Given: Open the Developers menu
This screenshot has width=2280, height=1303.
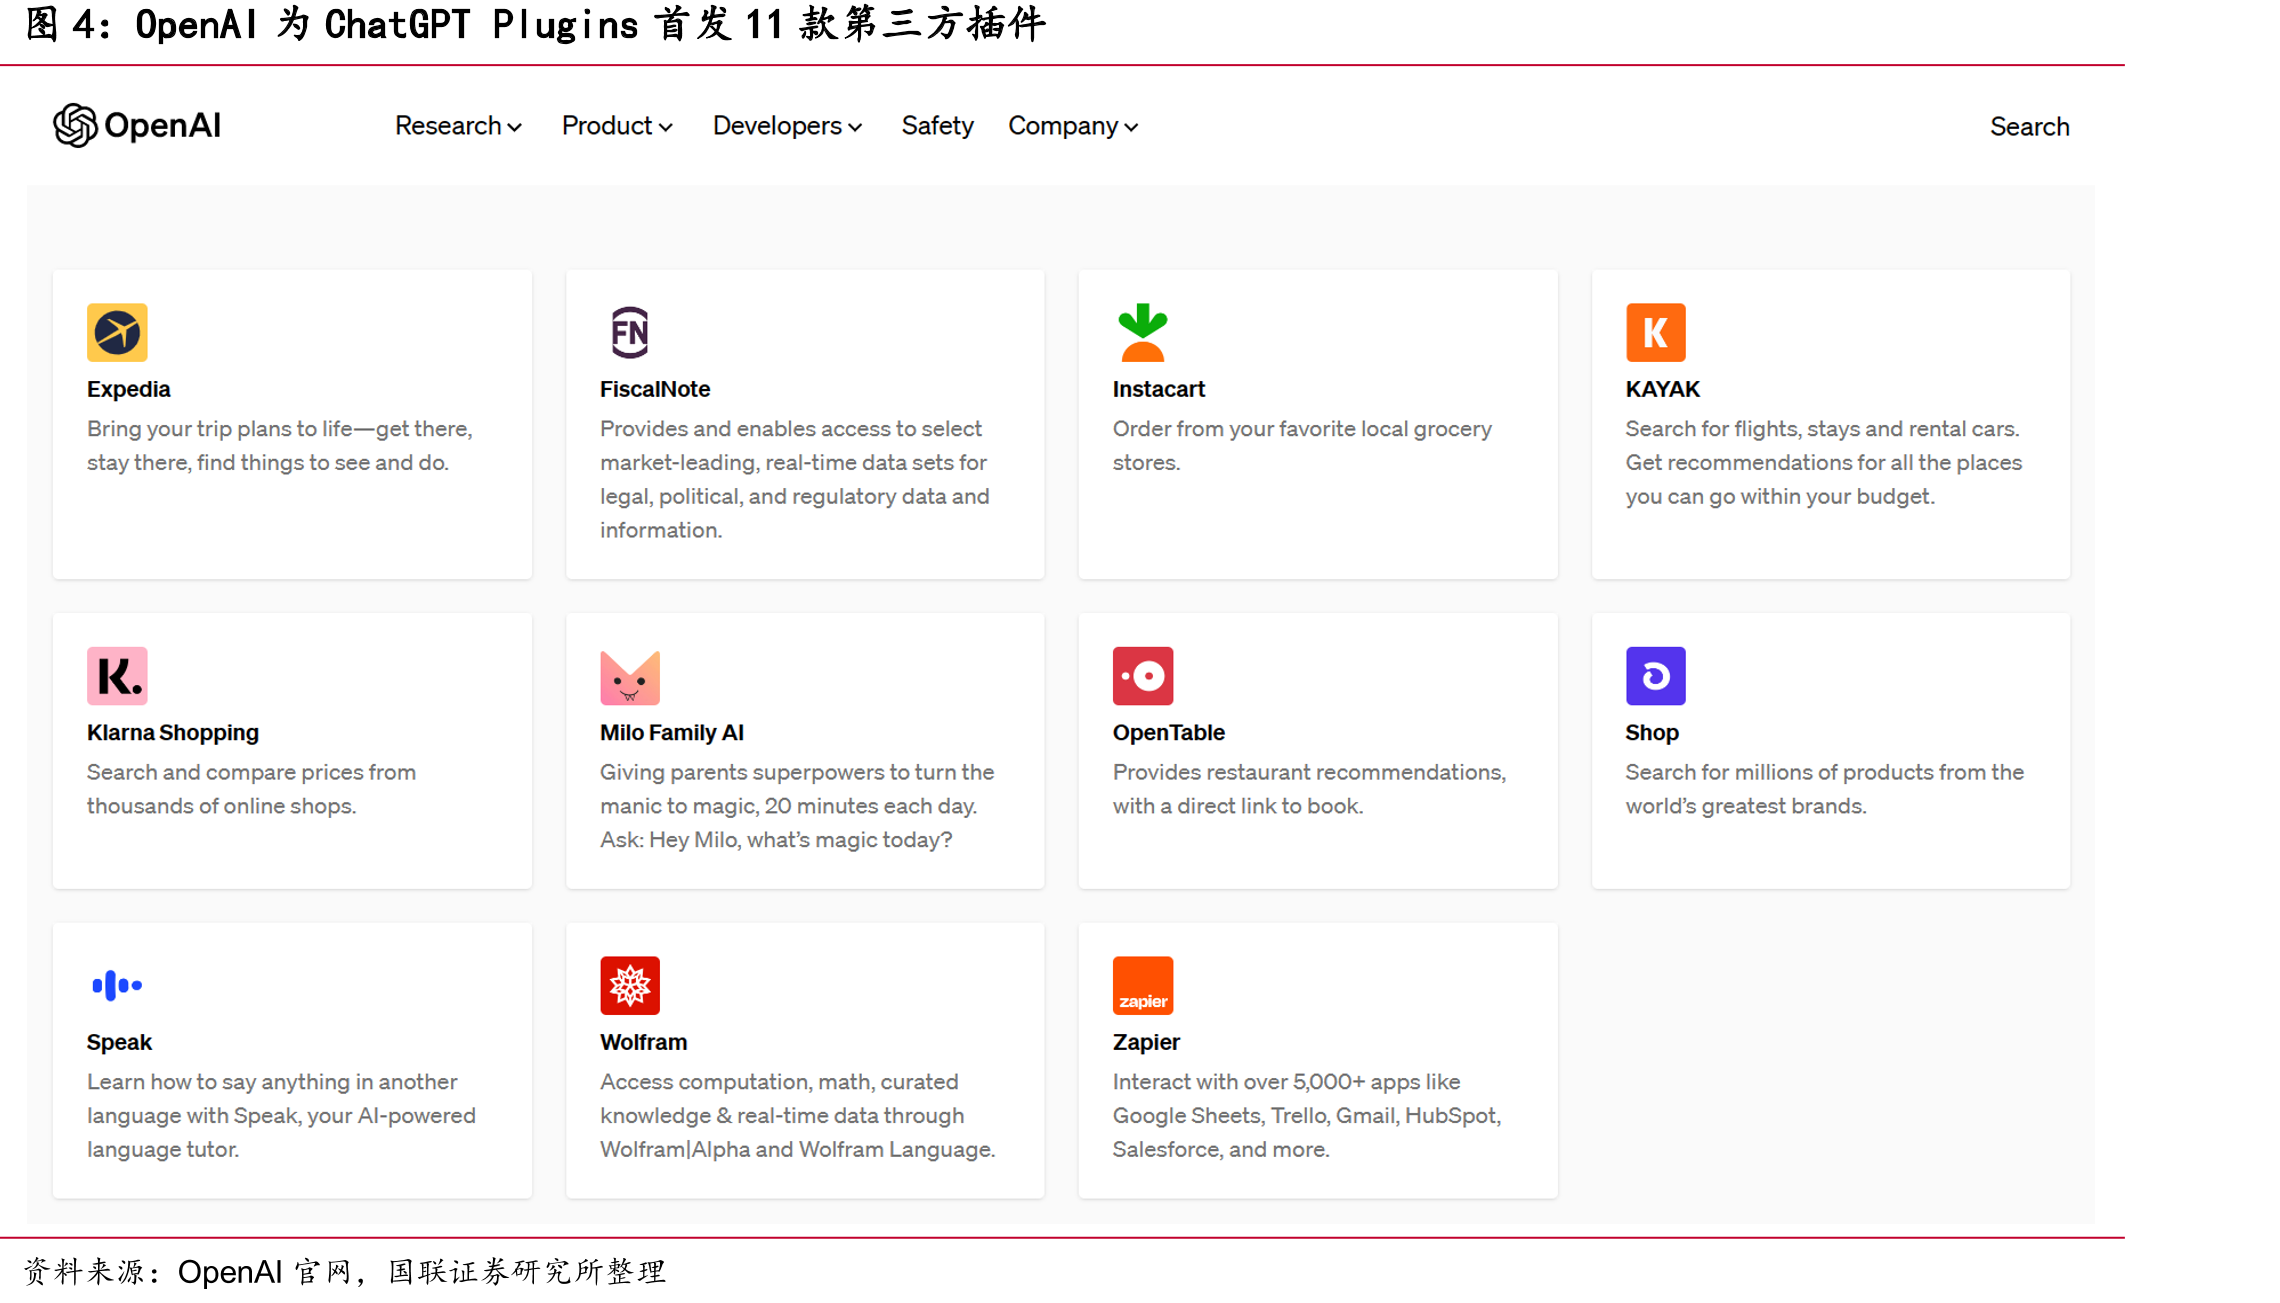Looking at the screenshot, I should pos(787,126).
